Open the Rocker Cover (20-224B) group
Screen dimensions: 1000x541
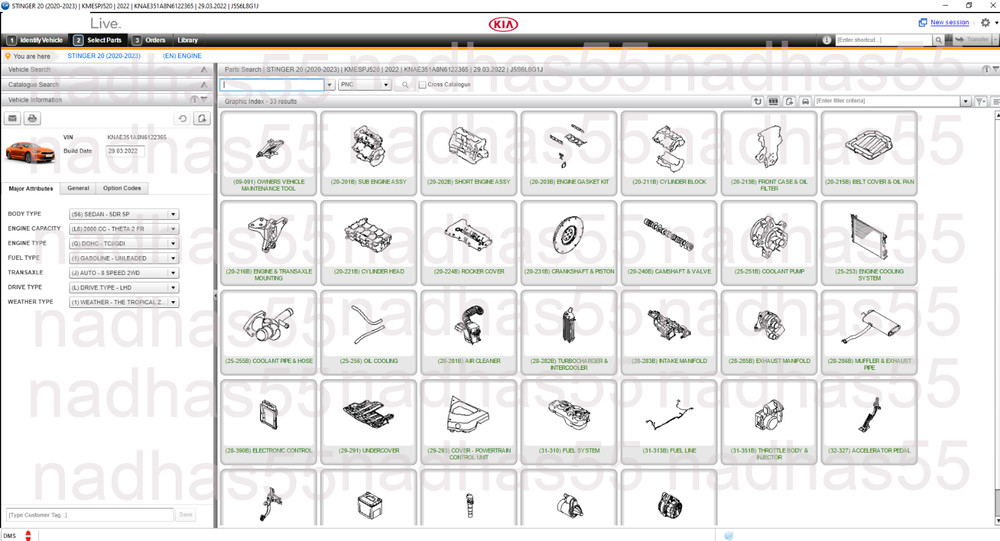pyautogui.click(x=469, y=242)
